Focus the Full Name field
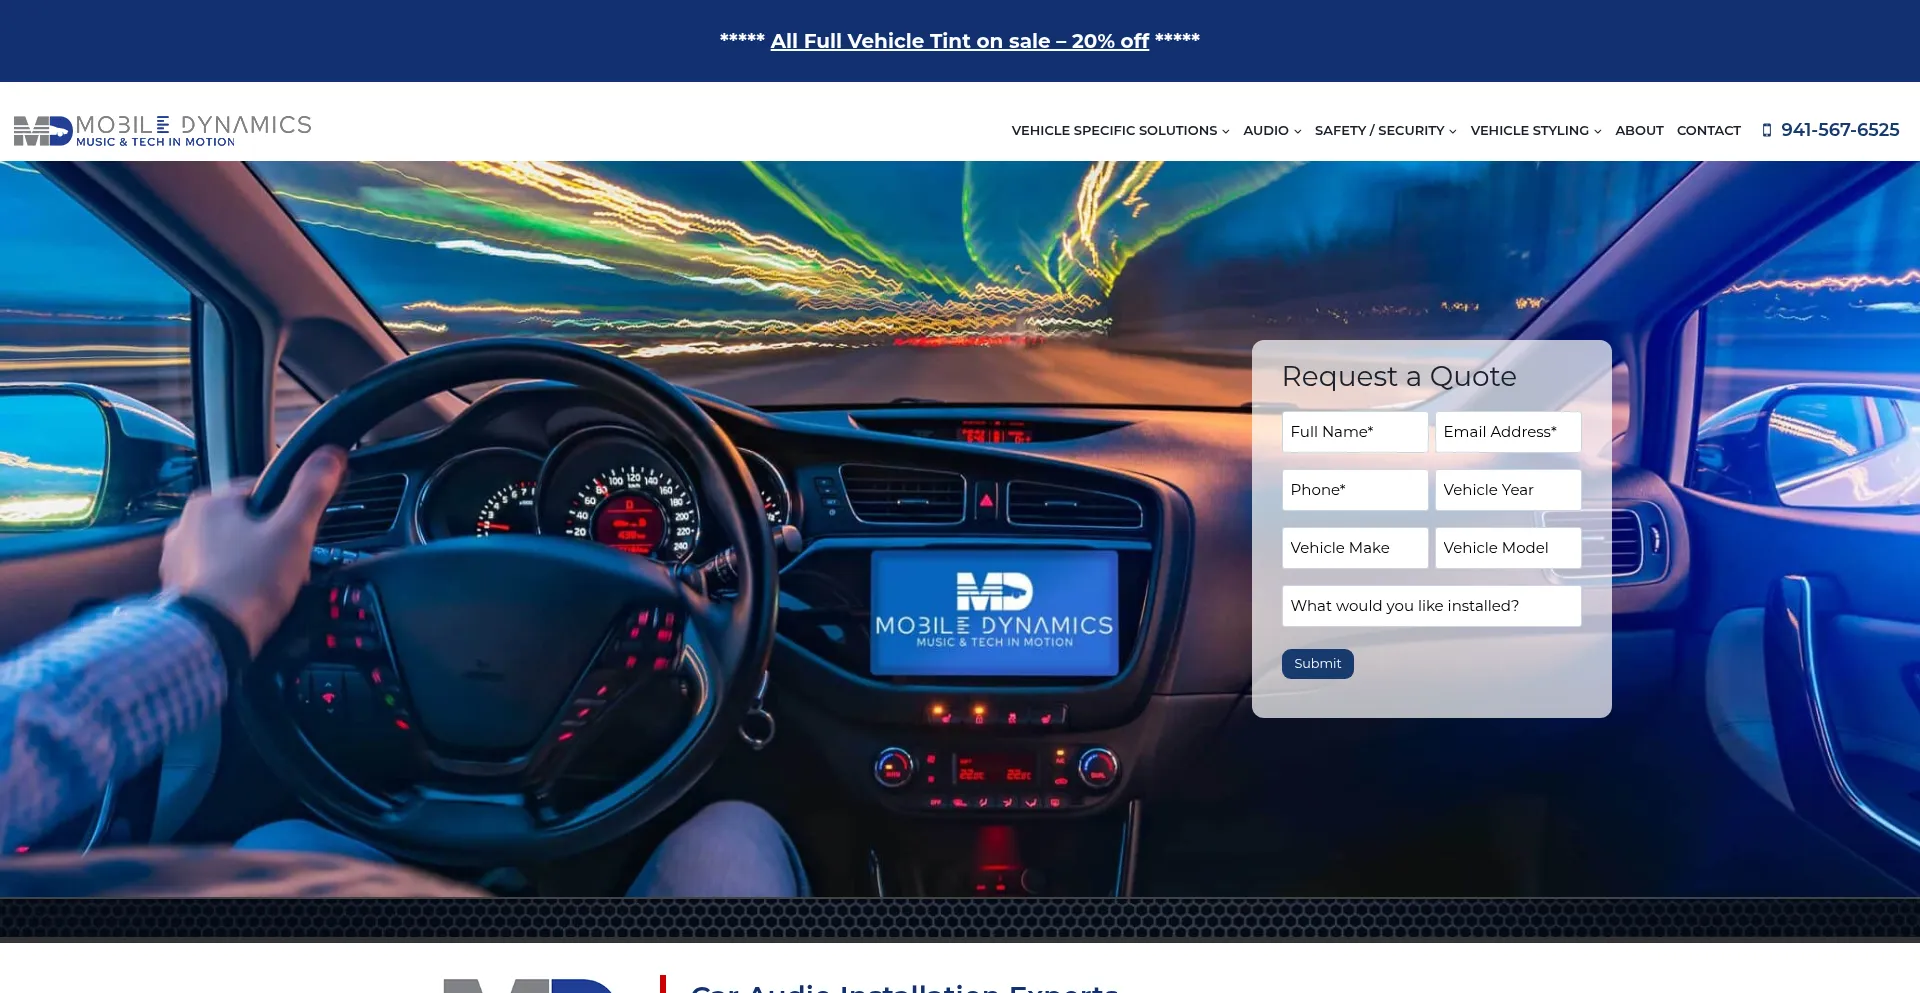Viewport: 1920px width, 993px height. 1354,432
